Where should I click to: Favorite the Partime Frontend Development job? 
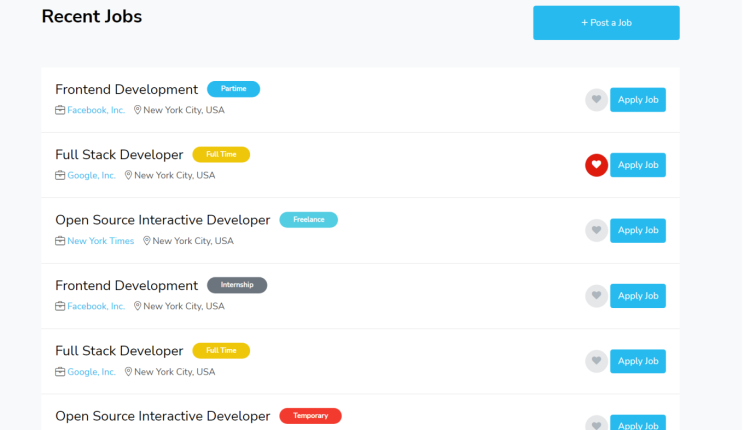[x=596, y=99]
